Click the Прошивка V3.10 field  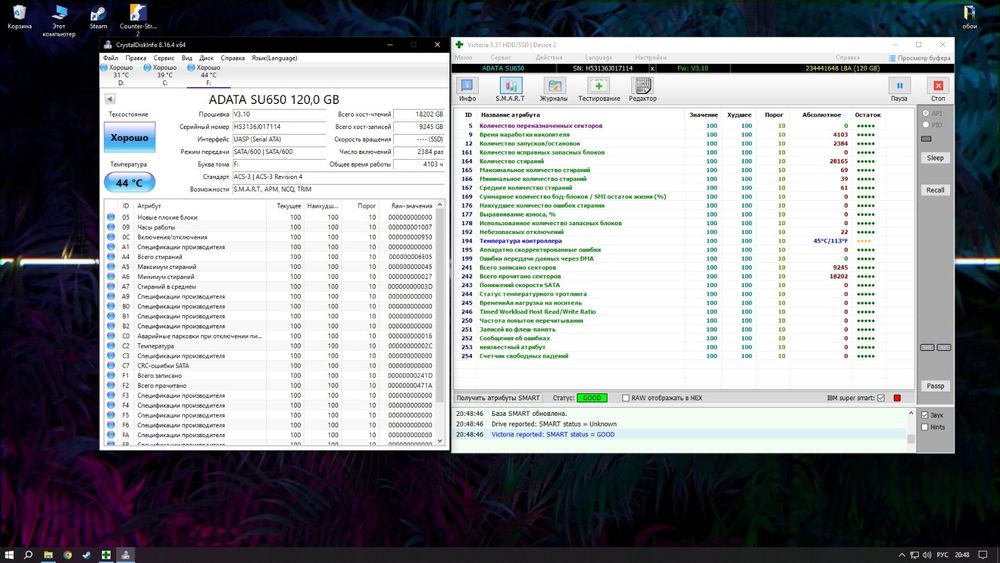tap(279, 114)
